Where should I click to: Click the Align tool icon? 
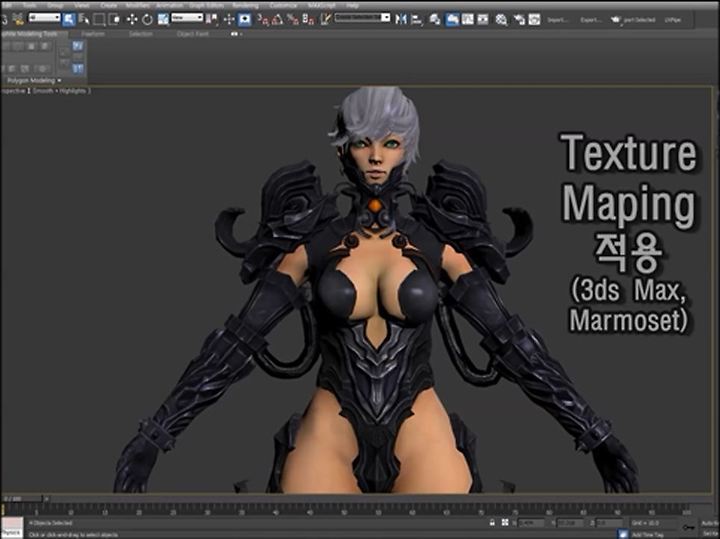[417, 19]
